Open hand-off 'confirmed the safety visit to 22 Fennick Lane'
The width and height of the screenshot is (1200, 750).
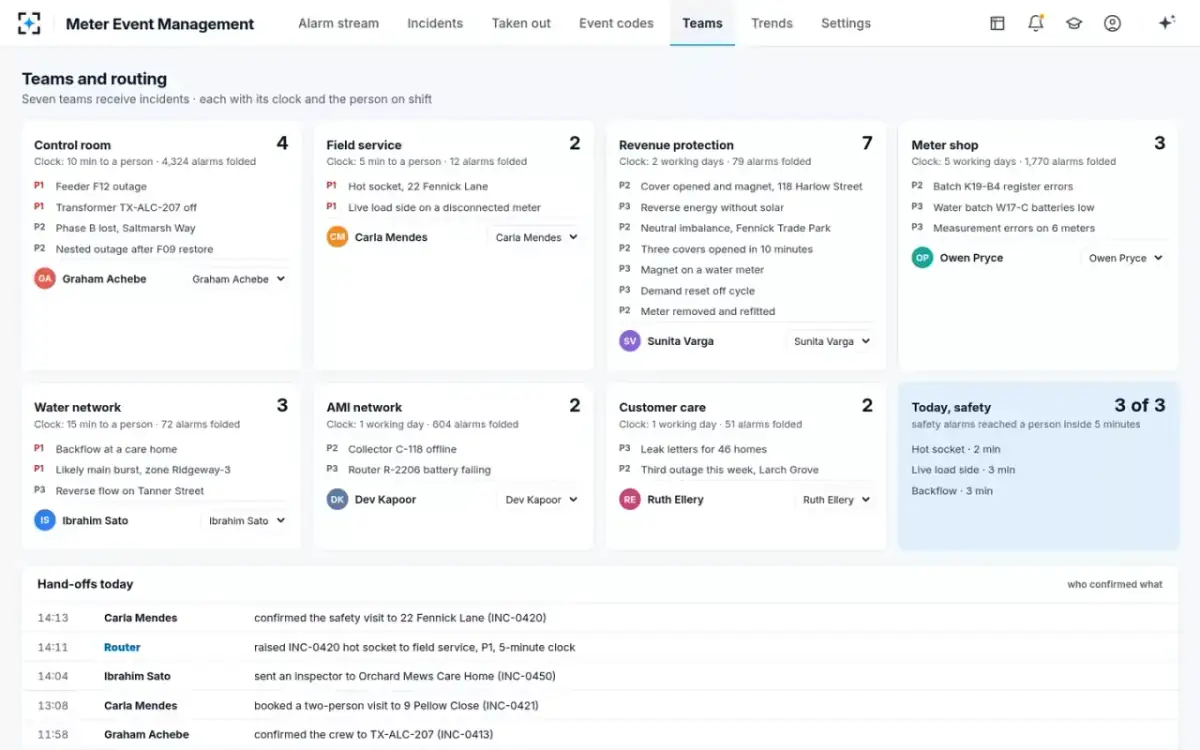(x=400, y=618)
